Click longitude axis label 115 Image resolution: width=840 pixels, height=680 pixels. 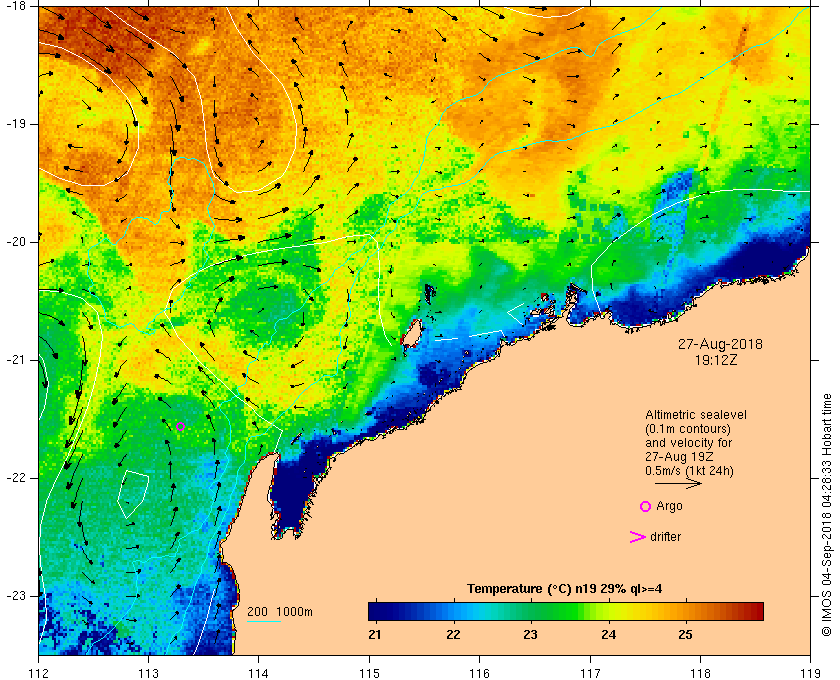pyautogui.click(x=369, y=673)
